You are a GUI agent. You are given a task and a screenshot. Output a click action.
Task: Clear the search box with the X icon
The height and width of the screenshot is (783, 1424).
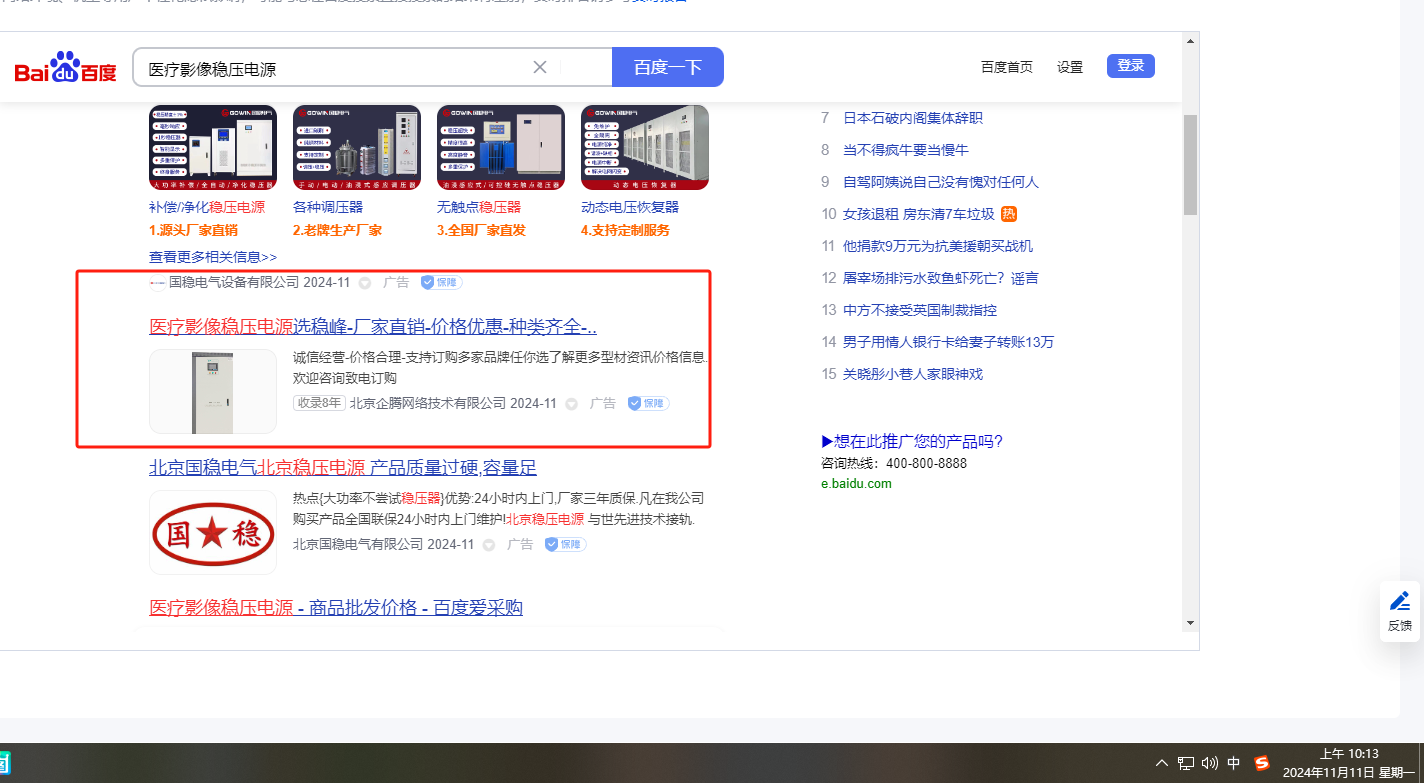pyautogui.click(x=540, y=67)
